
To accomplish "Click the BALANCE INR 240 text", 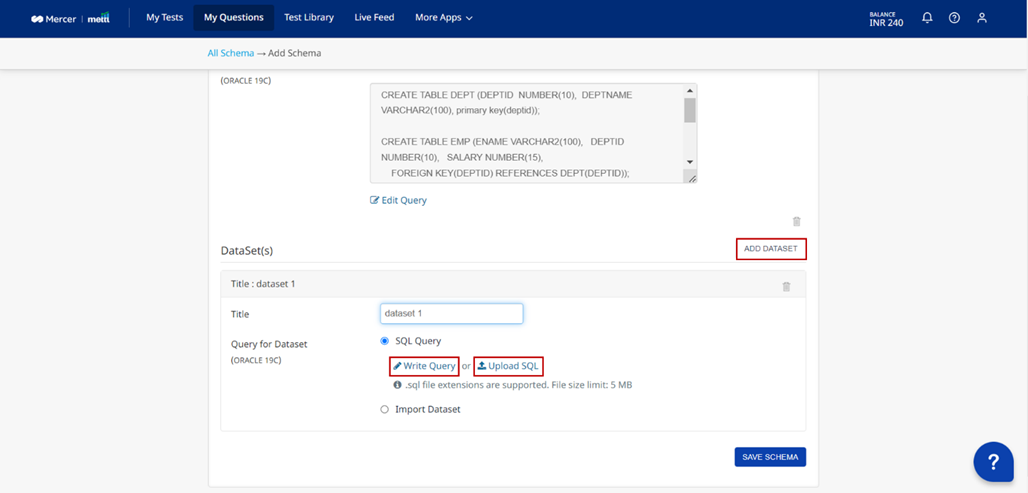I will (886, 19).
